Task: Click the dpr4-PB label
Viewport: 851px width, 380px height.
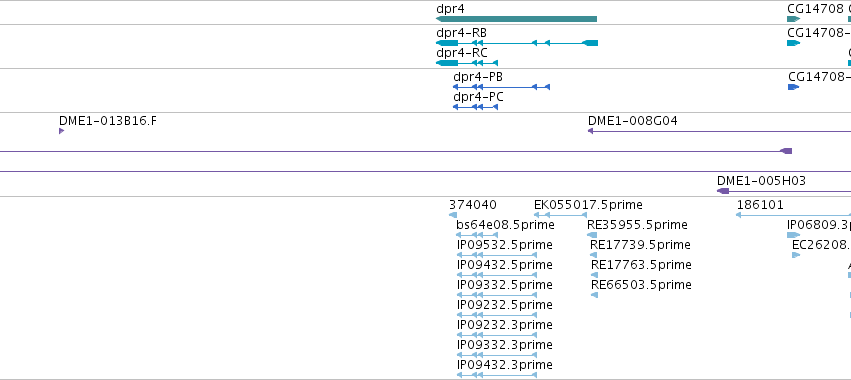Action: (x=478, y=77)
